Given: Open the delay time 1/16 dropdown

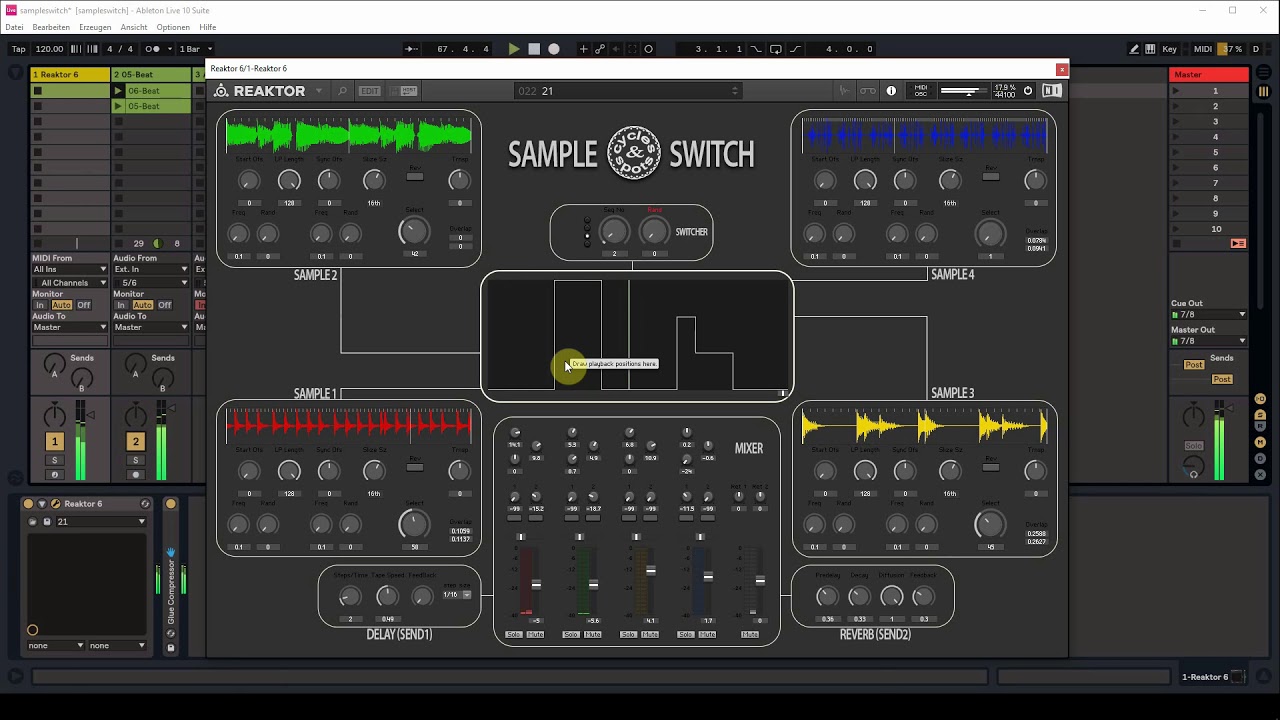Looking at the screenshot, I should (x=457, y=594).
